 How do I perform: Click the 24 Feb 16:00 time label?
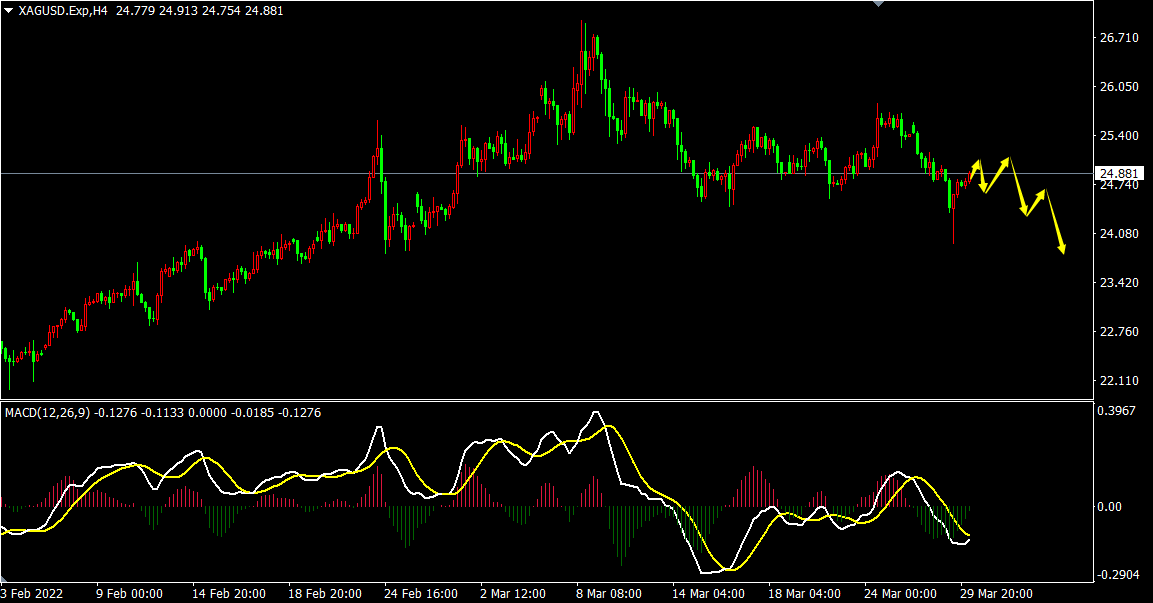(419, 593)
